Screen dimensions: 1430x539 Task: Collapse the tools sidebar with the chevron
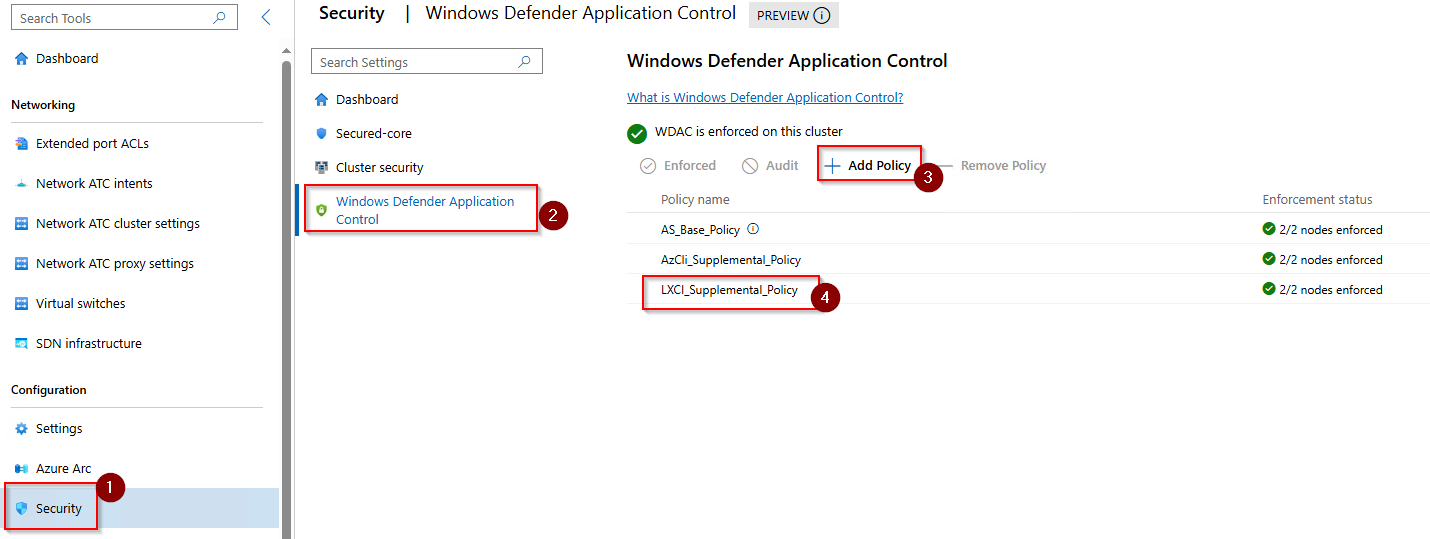click(x=265, y=17)
